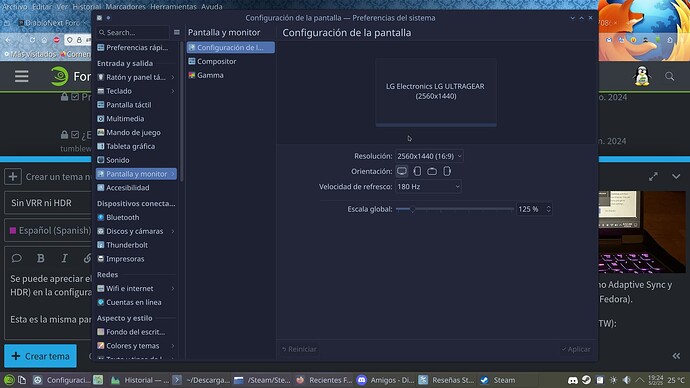Open Accesibilidad settings
690x388 pixels.
[x=136, y=187]
